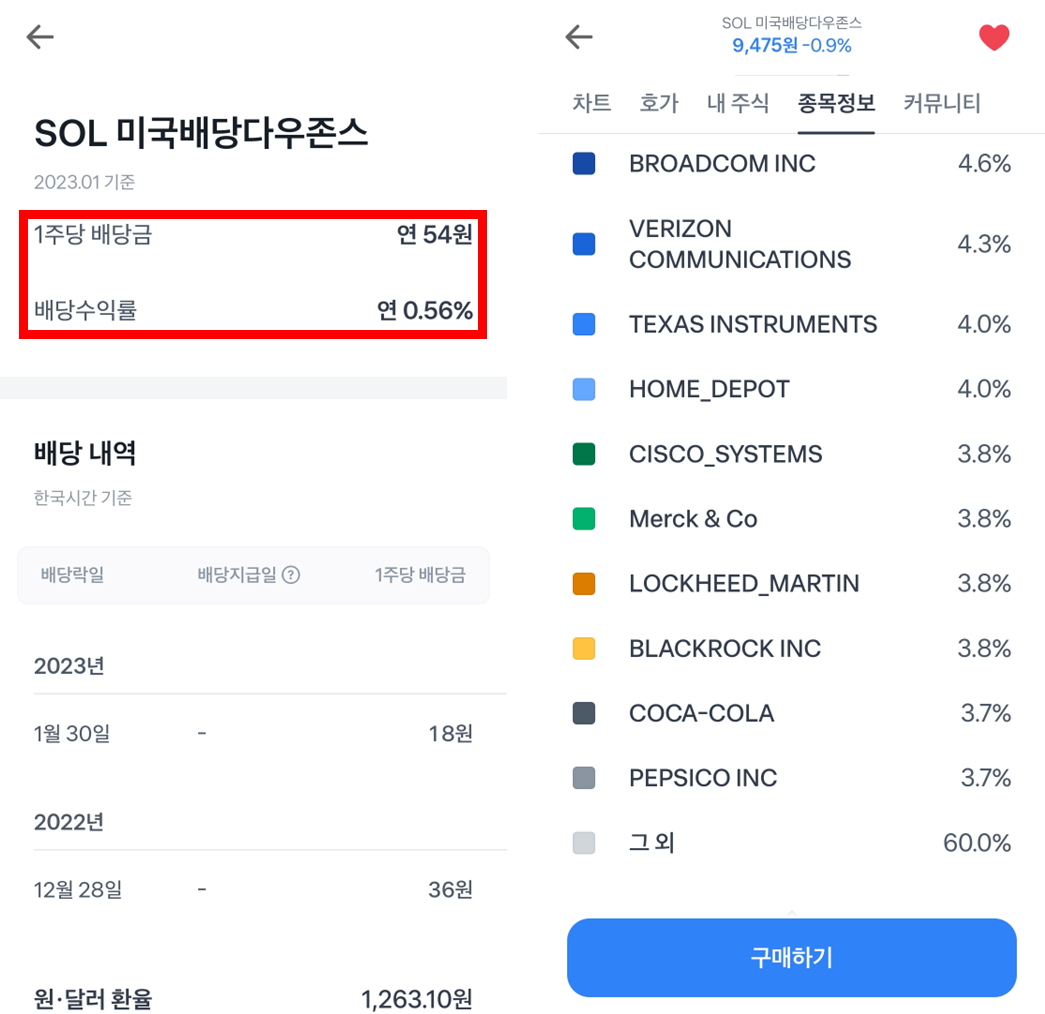Open the 호가 tab
The height and width of the screenshot is (1014, 1045).
pyautogui.click(x=659, y=103)
